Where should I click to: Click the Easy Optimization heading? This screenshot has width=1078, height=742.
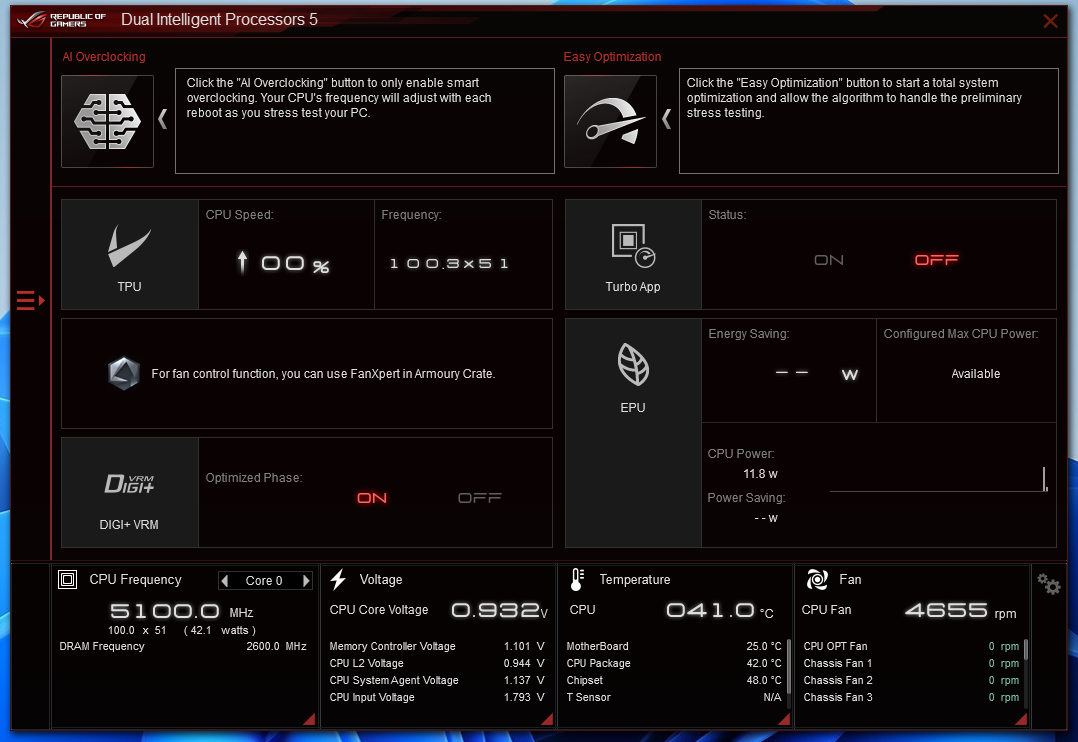(x=613, y=57)
